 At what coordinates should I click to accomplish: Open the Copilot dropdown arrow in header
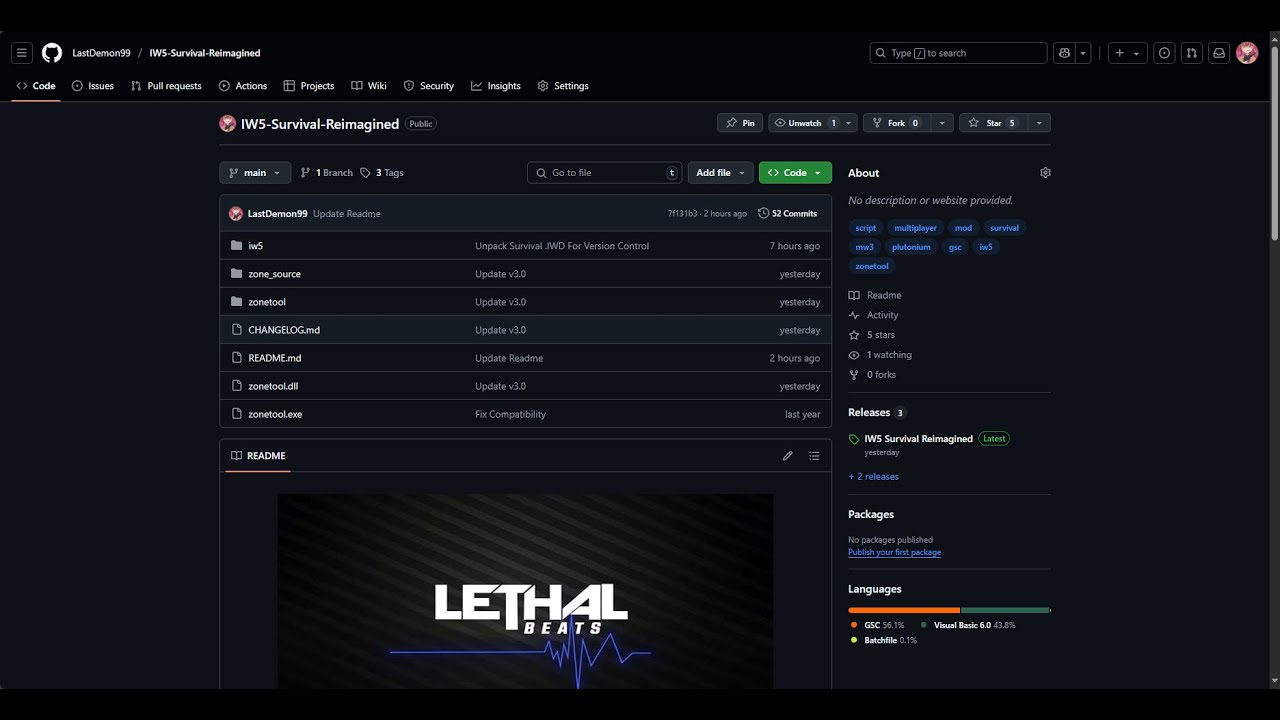[1083, 53]
